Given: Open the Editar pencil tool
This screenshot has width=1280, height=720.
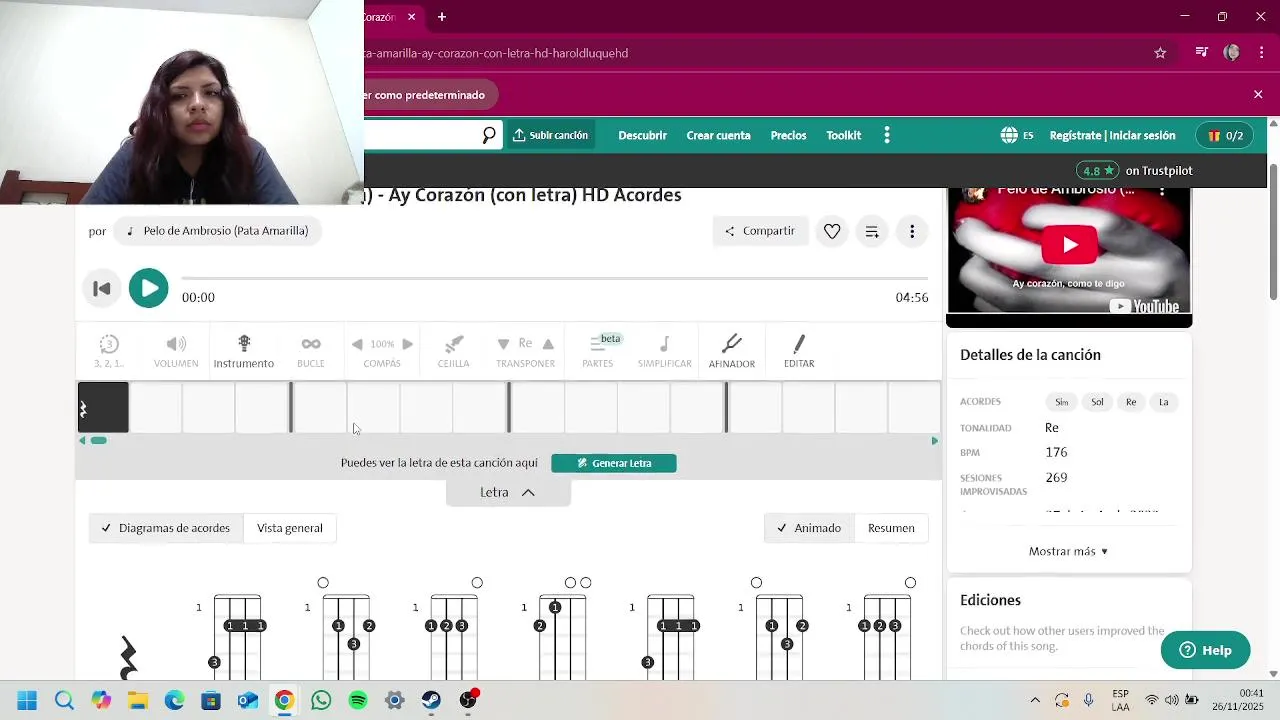Looking at the screenshot, I should 799,351.
